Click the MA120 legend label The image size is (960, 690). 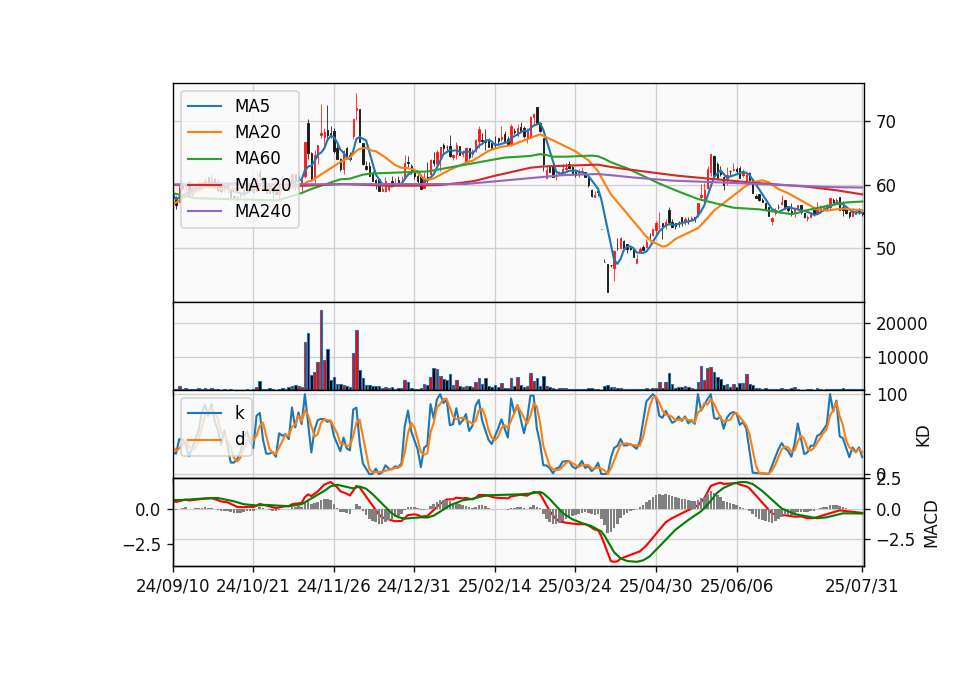[x=263, y=184]
